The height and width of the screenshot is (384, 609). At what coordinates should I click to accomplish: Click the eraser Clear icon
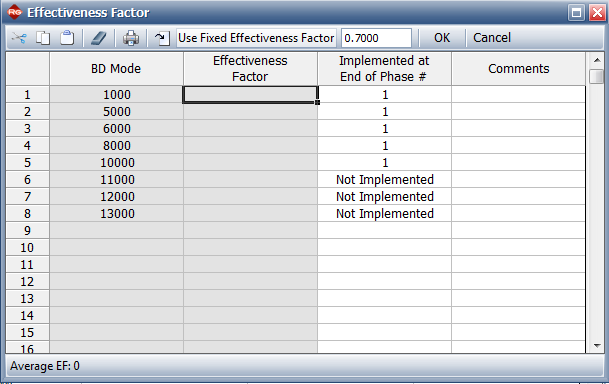point(99,38)
